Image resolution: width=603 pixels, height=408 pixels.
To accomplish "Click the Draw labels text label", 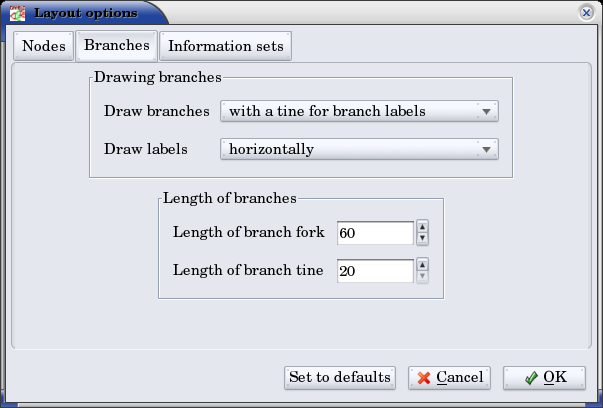I will [x=144, y=149].
